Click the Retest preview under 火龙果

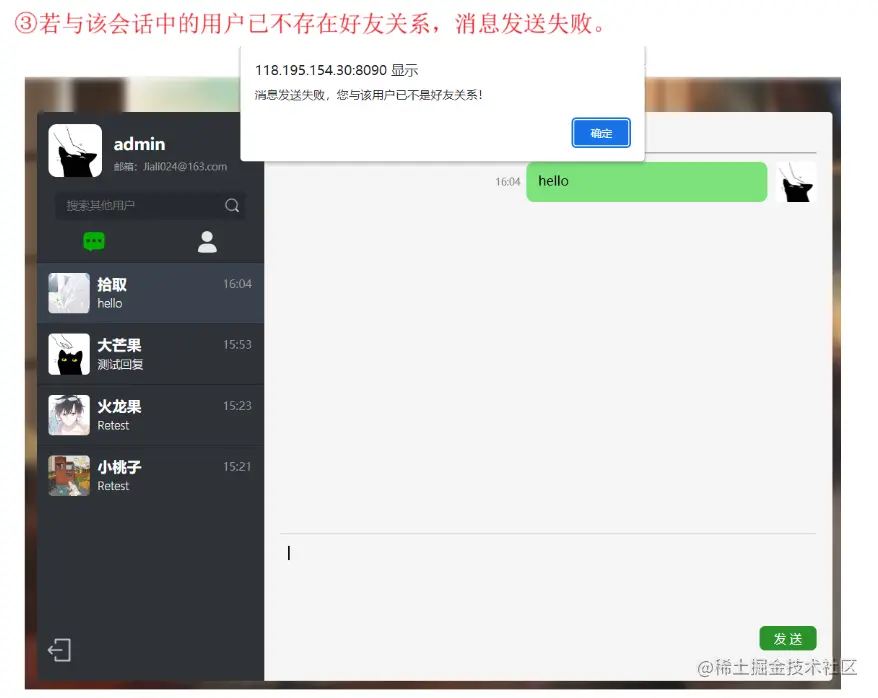point(113,426)
